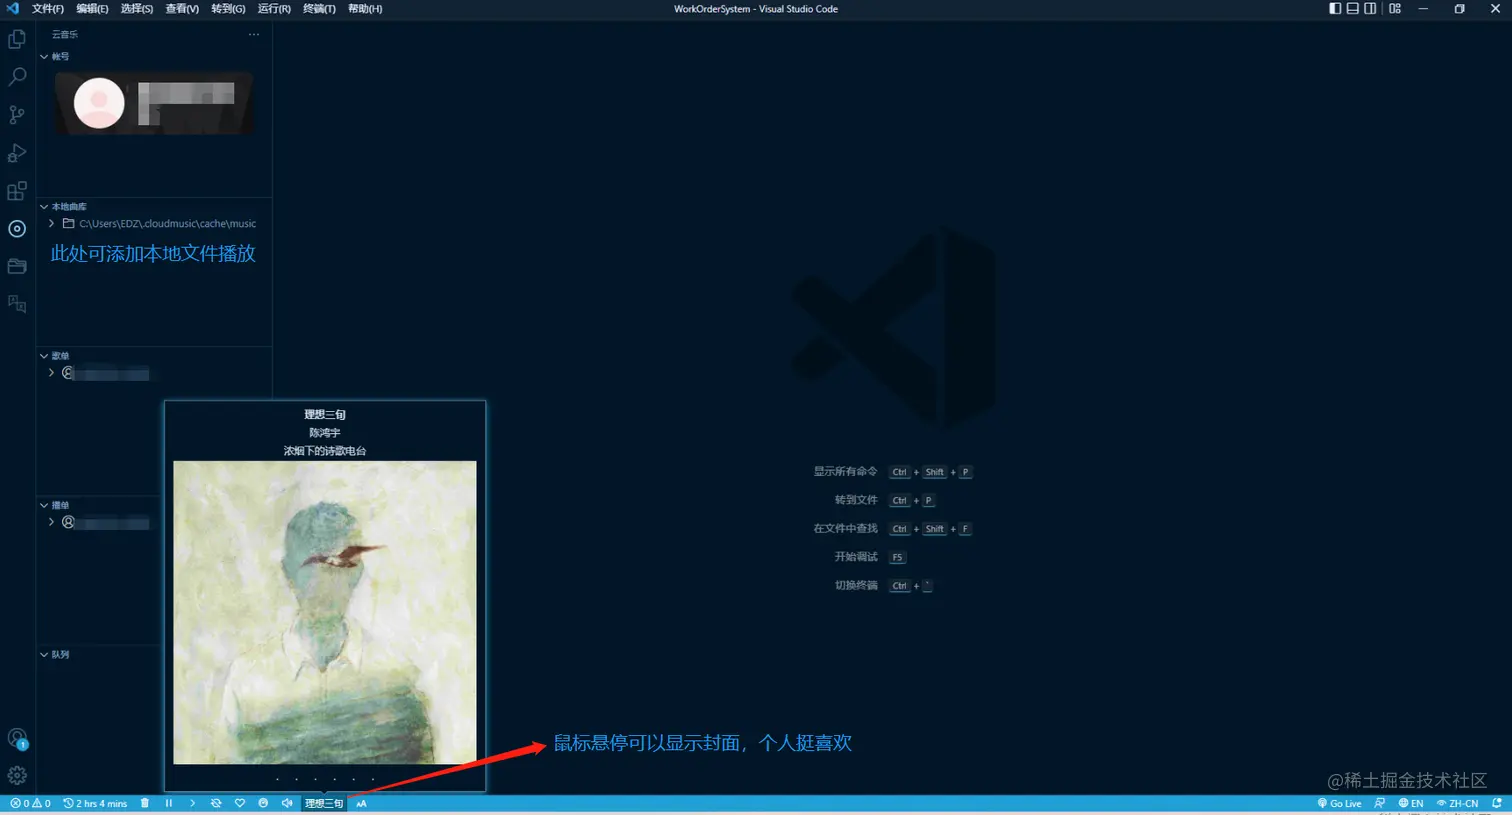Skip to the next song

tap(193, 803)
